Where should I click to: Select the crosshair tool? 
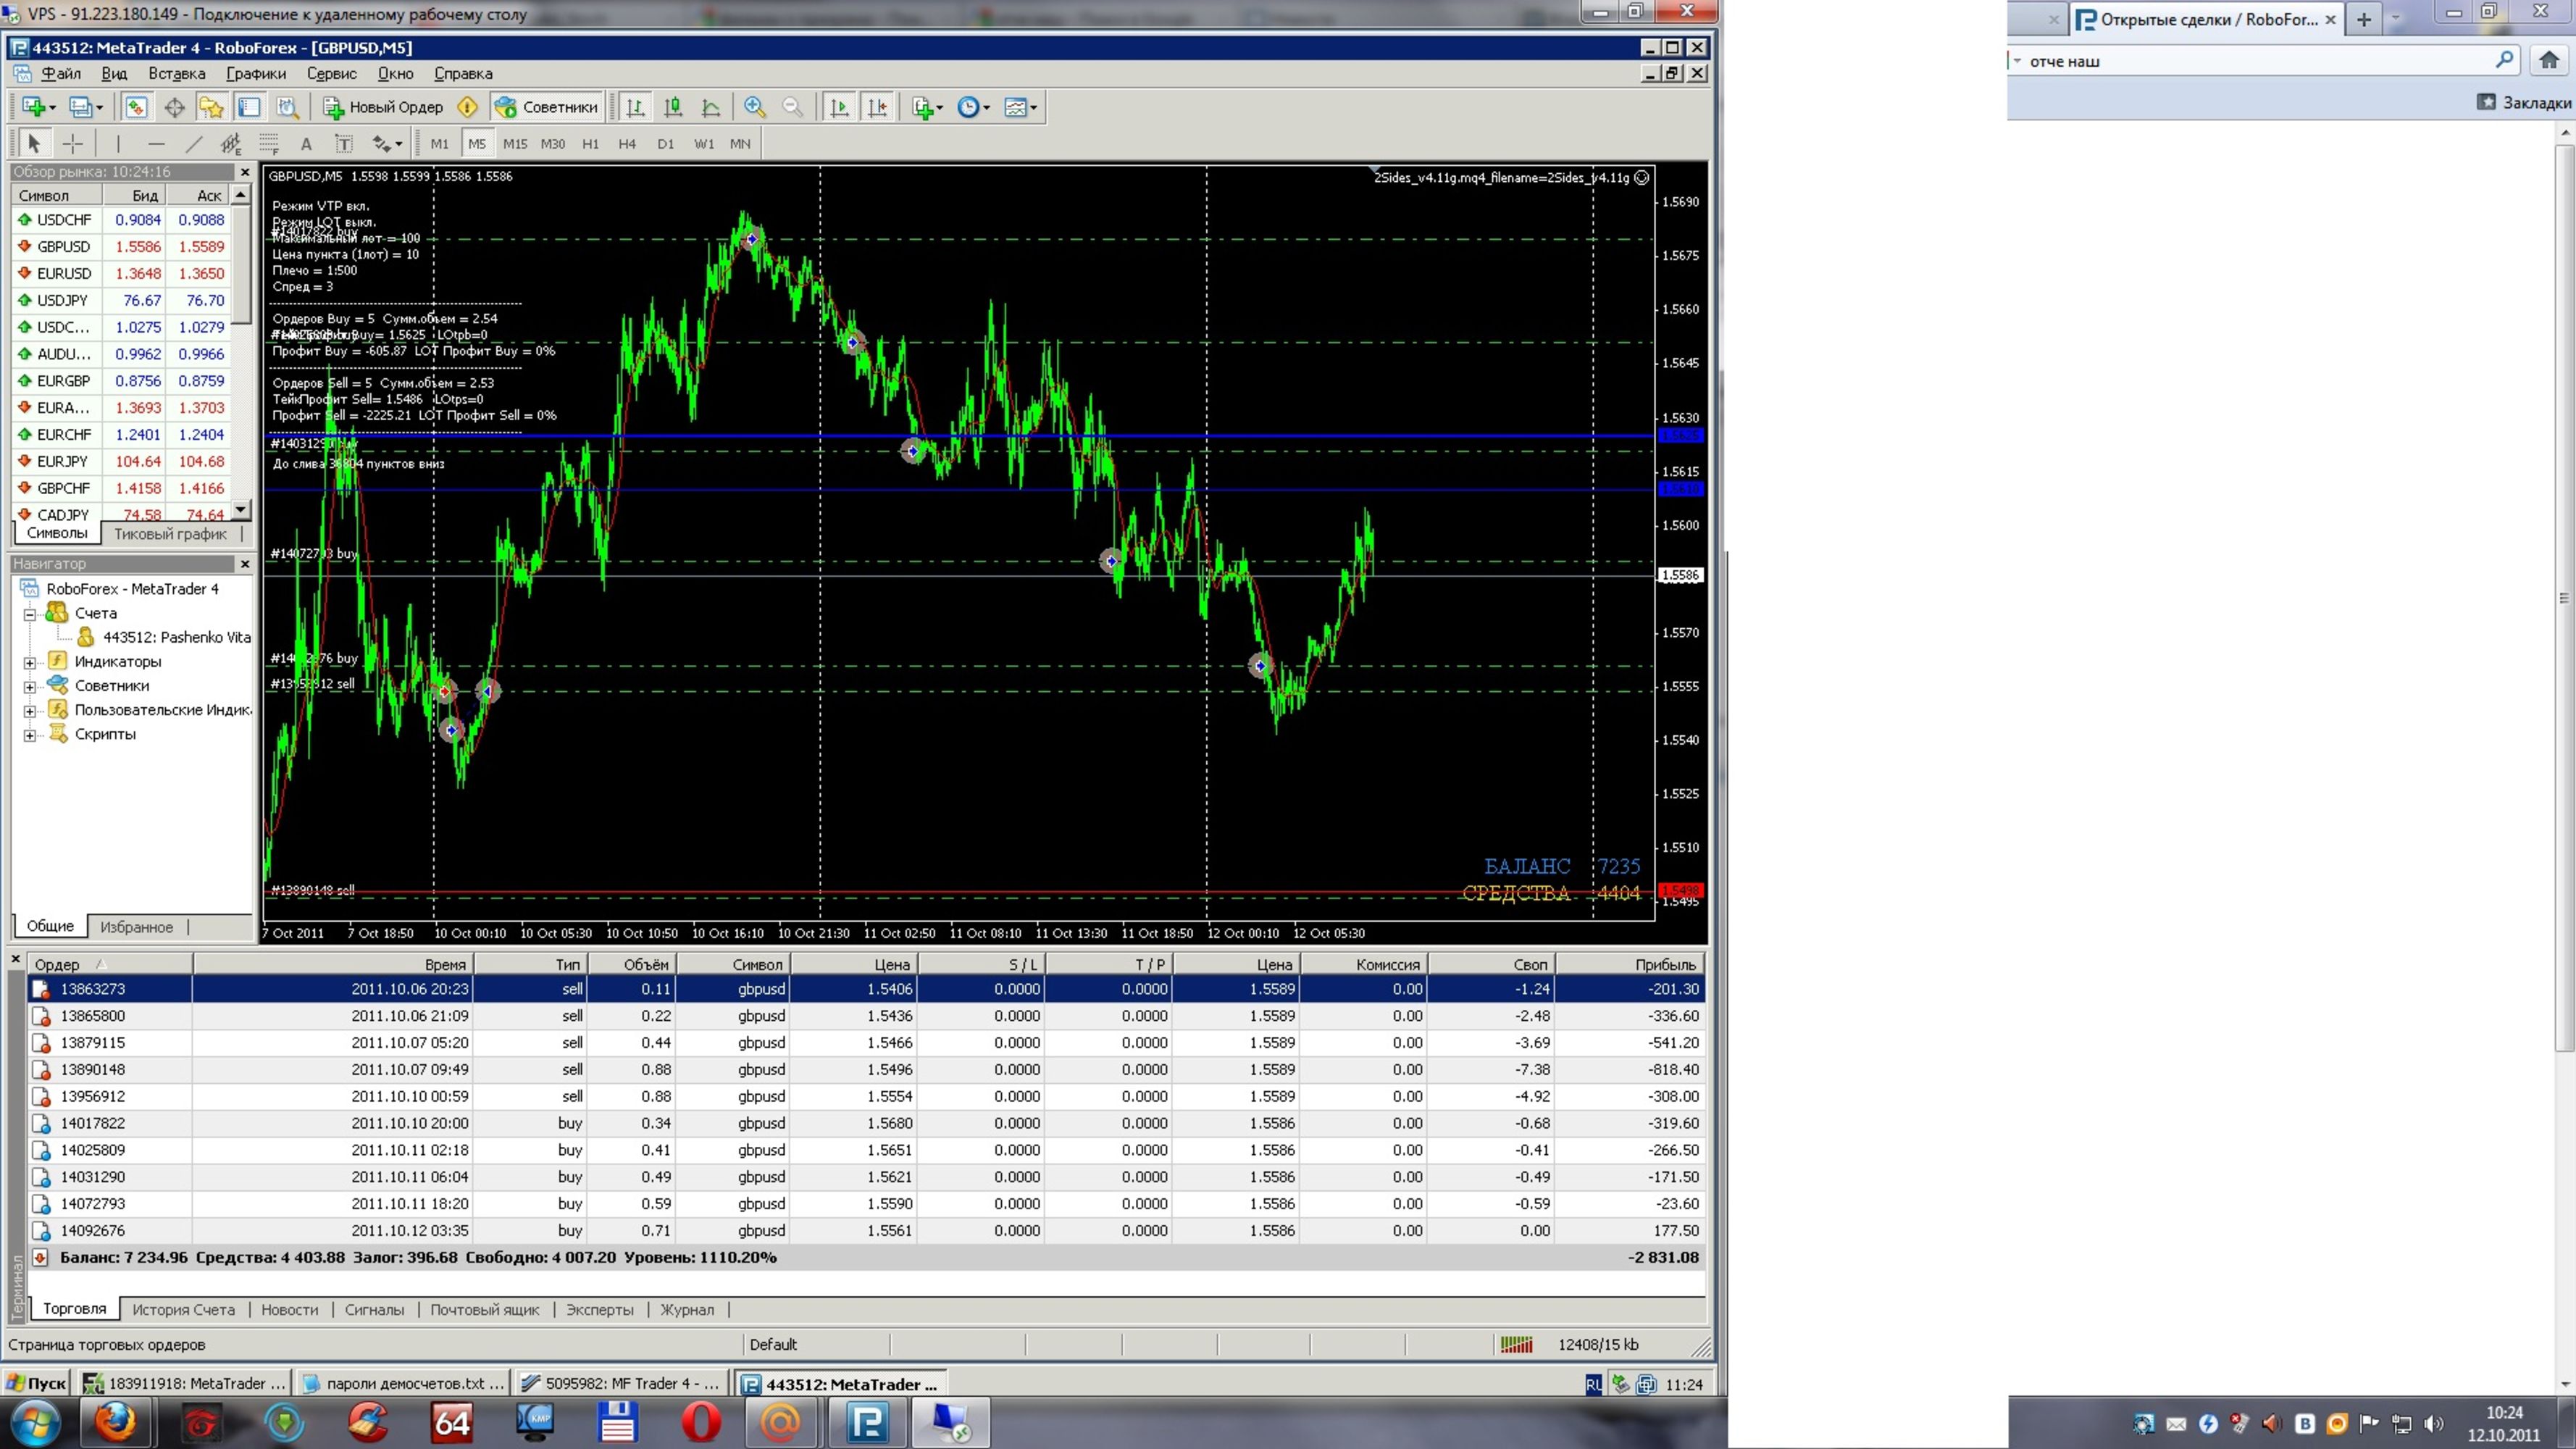click(x=72, y=144)
